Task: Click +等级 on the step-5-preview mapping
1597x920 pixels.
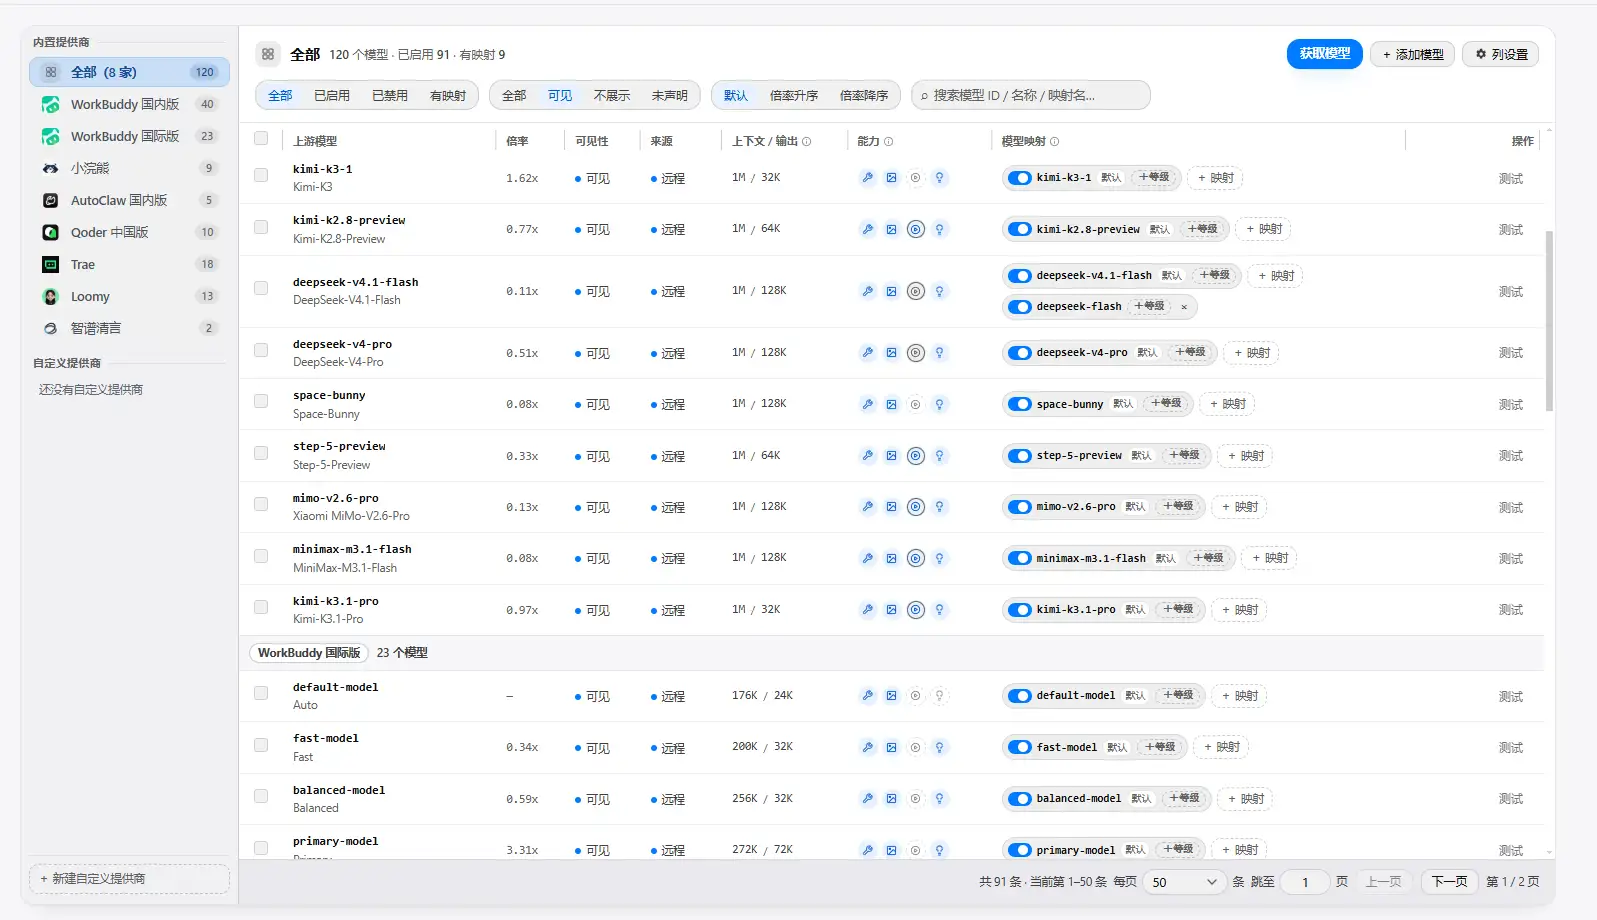Action: (1184, 455)
